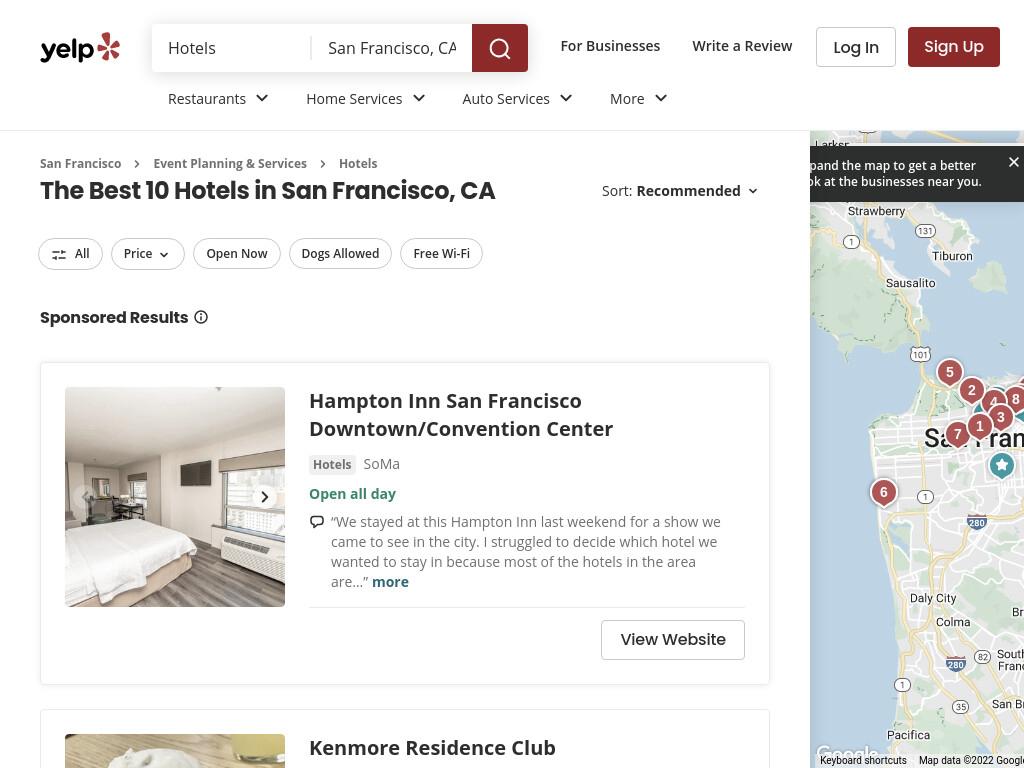Click the Hotels breadcrumb

tap(358, 163)
